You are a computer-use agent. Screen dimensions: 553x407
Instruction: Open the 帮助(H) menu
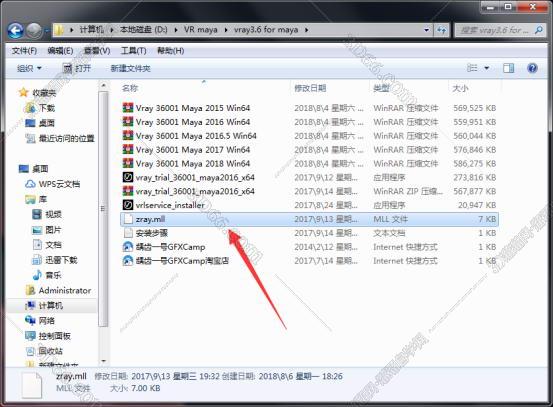pyautogui.click(x=170, y=51)
